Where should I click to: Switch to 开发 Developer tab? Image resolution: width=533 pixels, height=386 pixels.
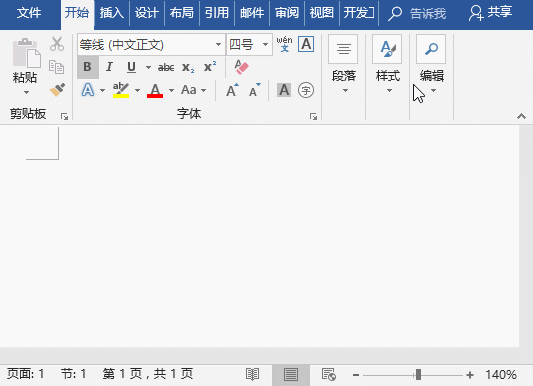coord(359,13)
